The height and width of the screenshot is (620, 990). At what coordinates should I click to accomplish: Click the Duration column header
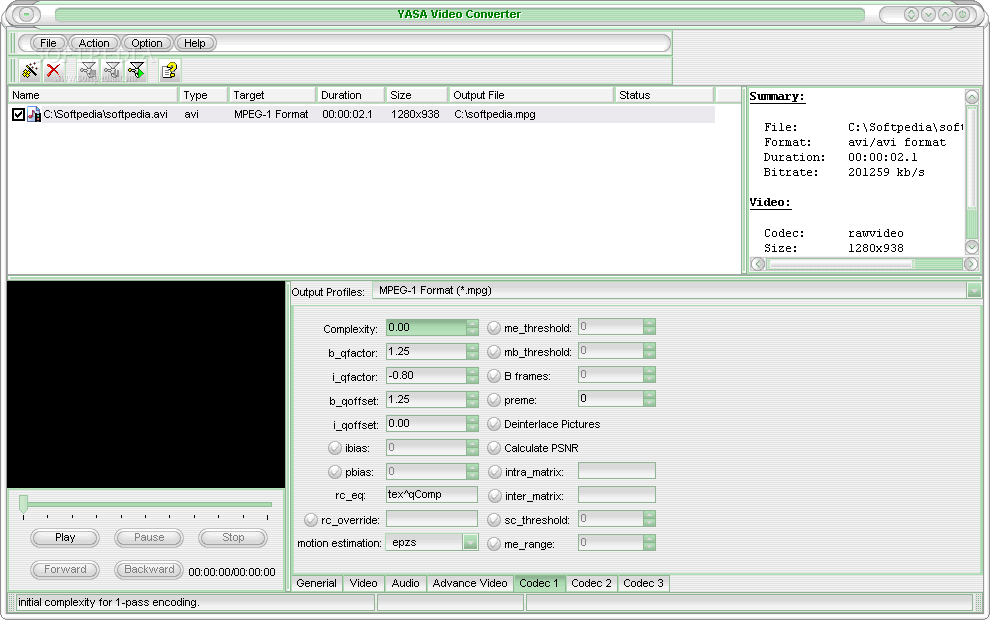coord(350,95)
